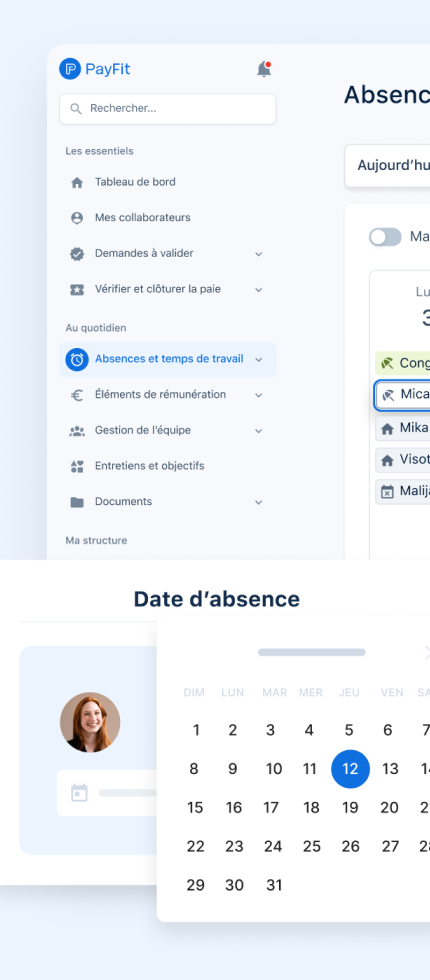Click the date input in absence card

[x=108, y=793]
